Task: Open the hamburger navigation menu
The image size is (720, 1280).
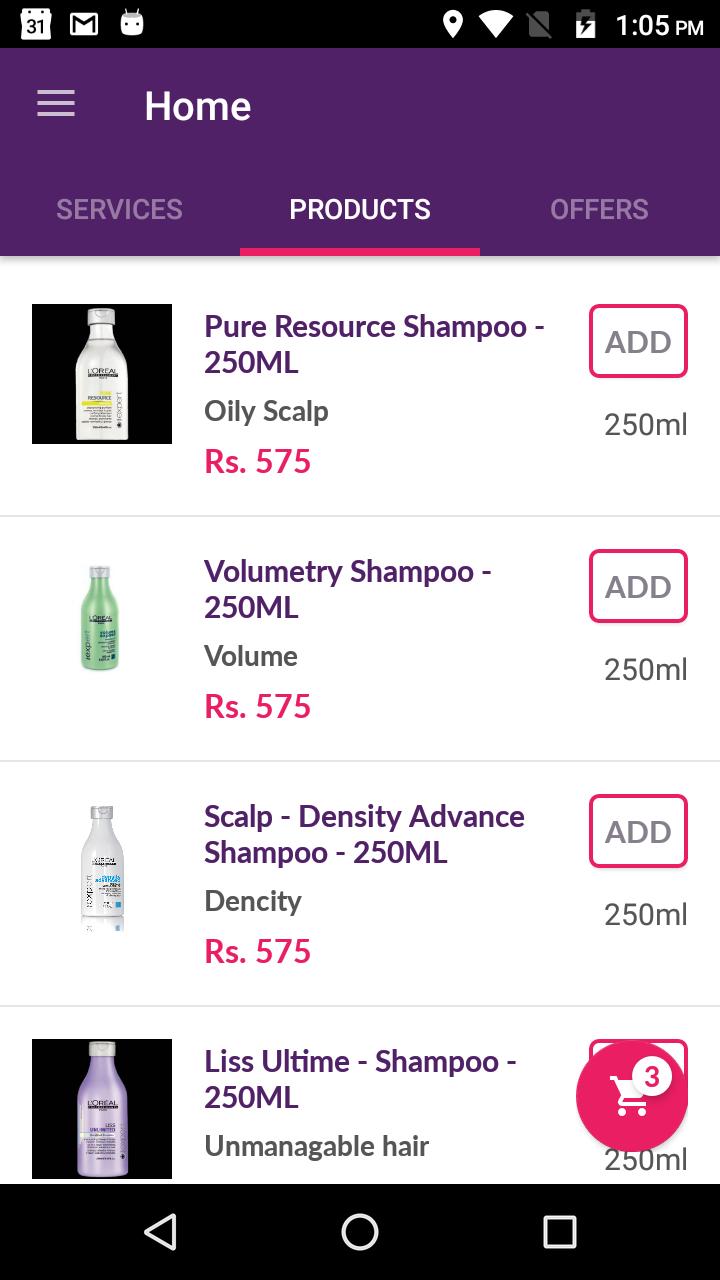Action: pyautogui.click(x=56, y=105)
